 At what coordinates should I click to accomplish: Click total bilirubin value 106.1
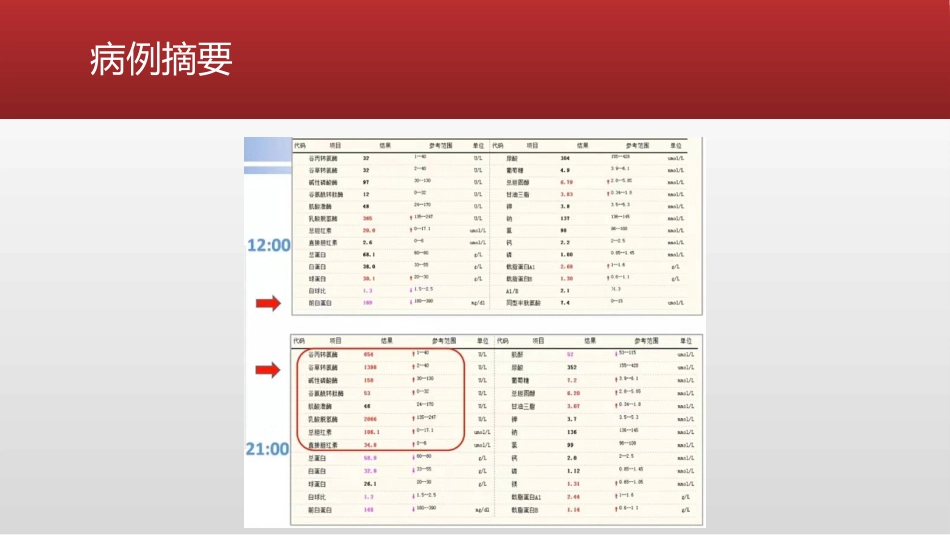coord(371,433)
